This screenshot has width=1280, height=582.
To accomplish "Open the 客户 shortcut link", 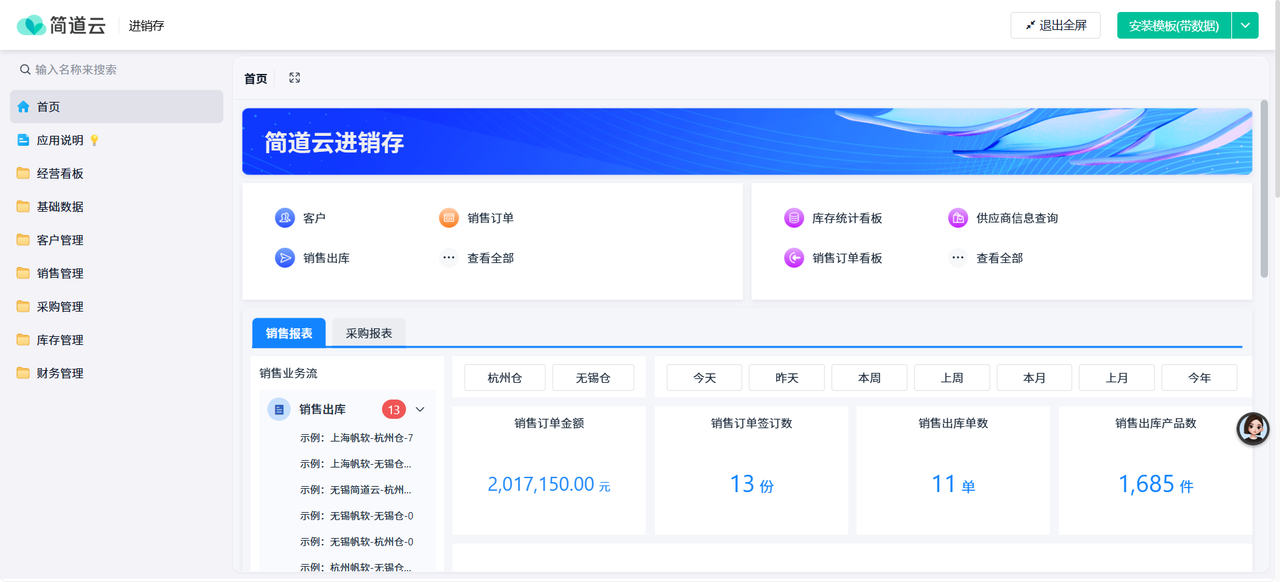I will [x=314, y=218].
